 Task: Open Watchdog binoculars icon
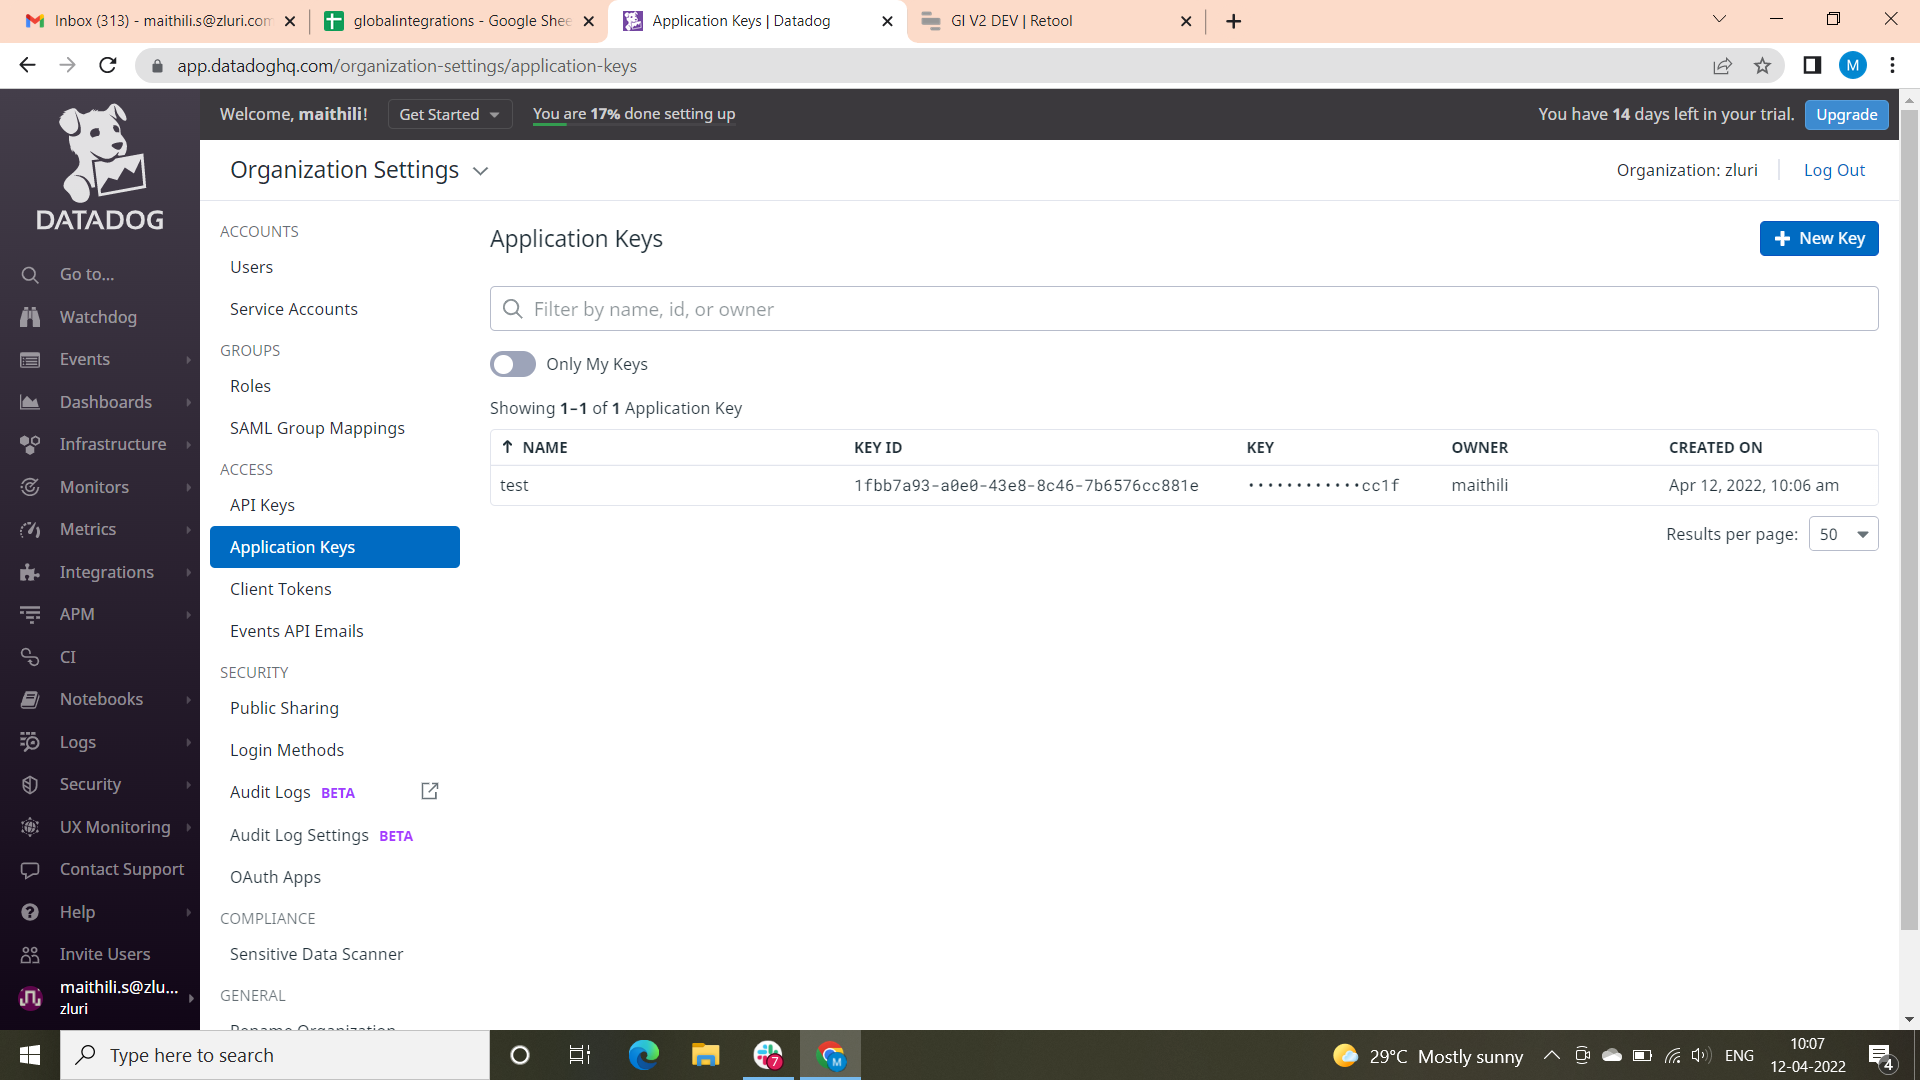click(x=30, y=317)
